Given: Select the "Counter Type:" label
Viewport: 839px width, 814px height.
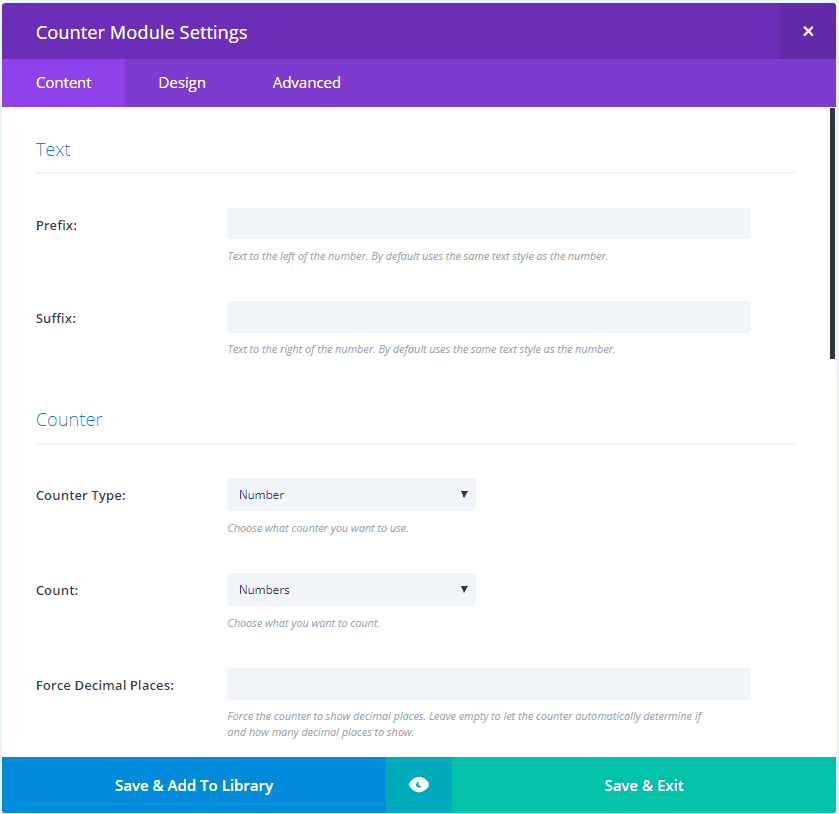Looking at the screenshot, I should point(81,495).
